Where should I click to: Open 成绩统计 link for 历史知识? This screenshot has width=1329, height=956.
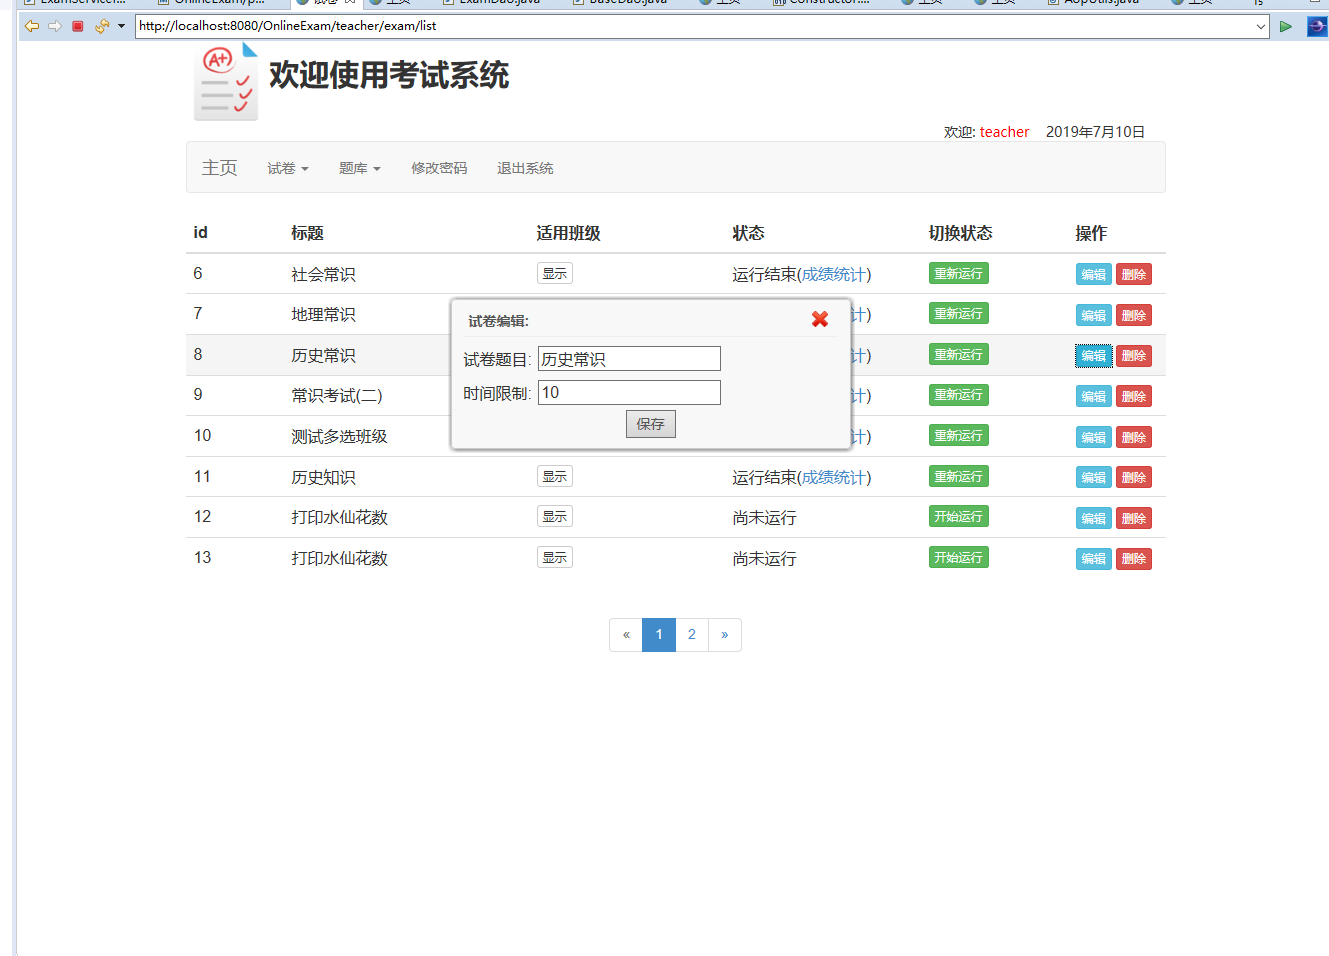tap(834, 477)
